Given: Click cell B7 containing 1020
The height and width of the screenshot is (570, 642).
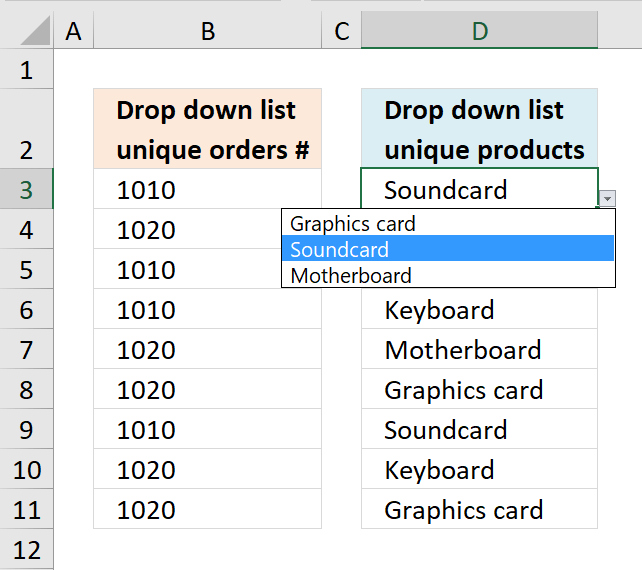Looking at the screenshot, I should [x=208, y=349].
